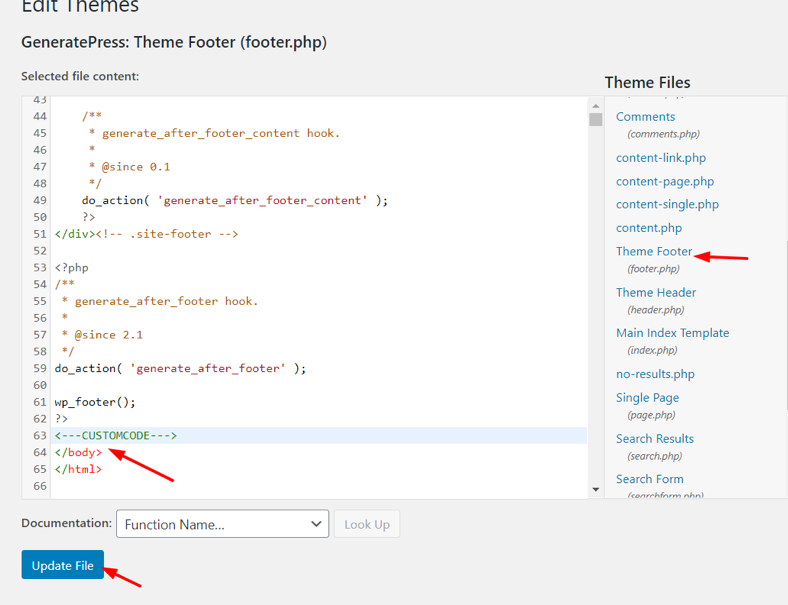Click the code editor scroll up arrow
The image size is (788, 605).
(596, 106)
